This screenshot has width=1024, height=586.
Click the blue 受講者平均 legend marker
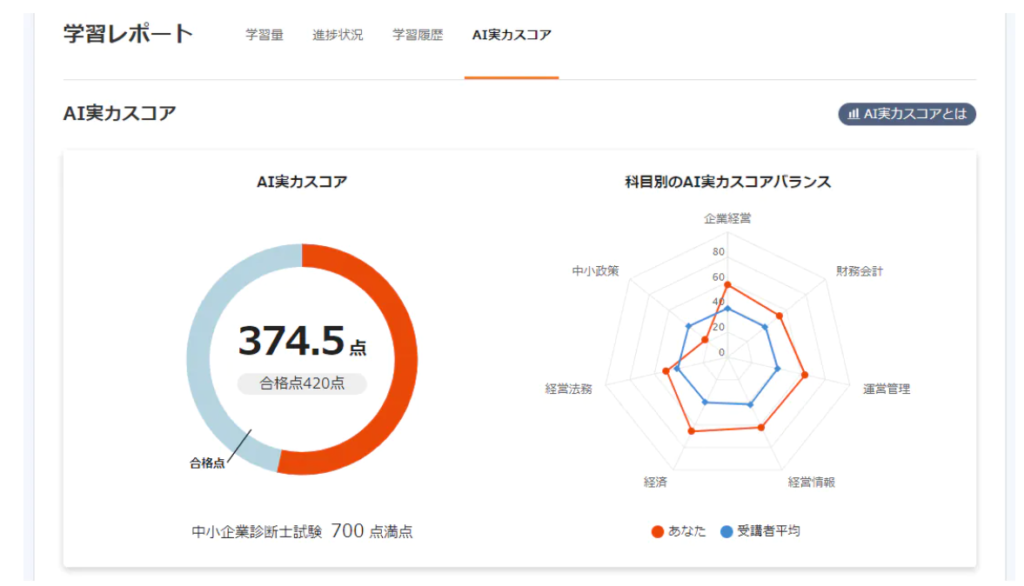727,531
